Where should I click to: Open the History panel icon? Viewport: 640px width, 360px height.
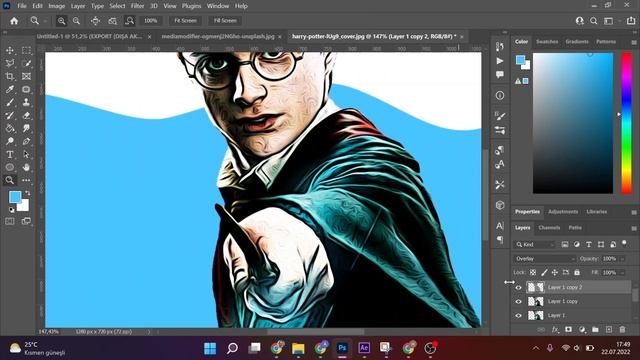[500, 47]
